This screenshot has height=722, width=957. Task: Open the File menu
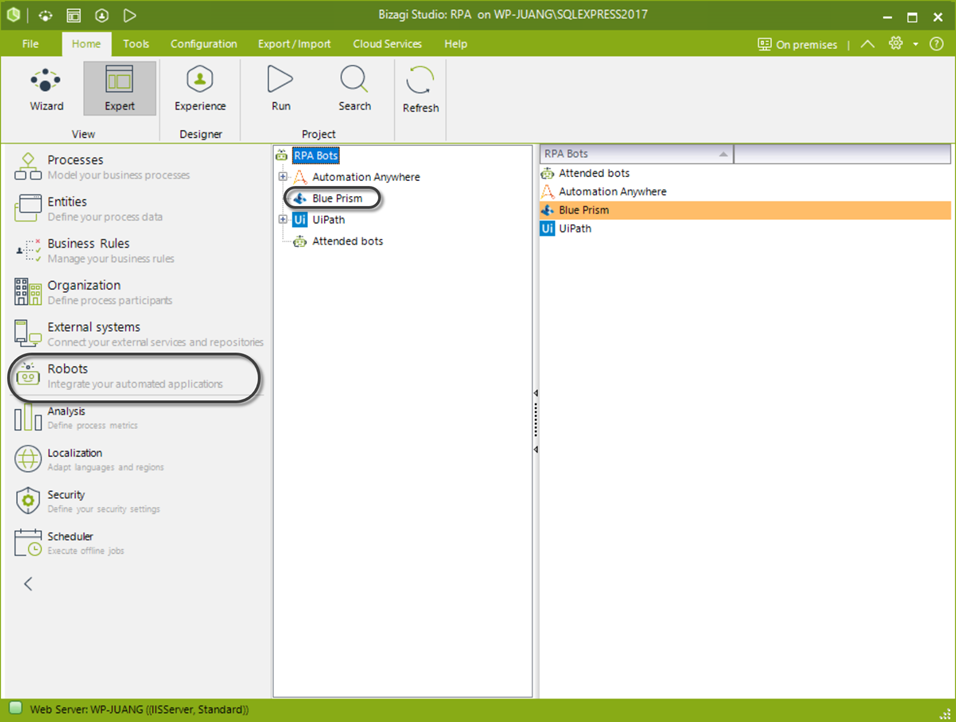click(31, 44)
